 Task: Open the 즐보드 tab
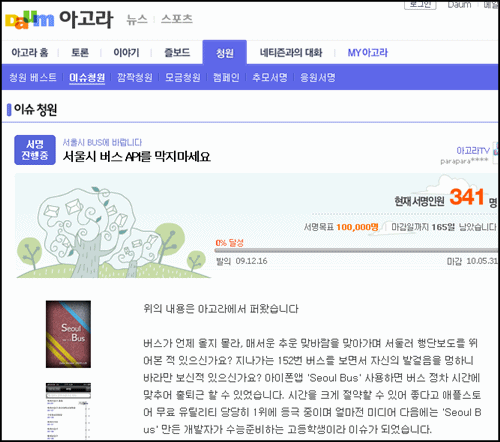coord(177,53)
